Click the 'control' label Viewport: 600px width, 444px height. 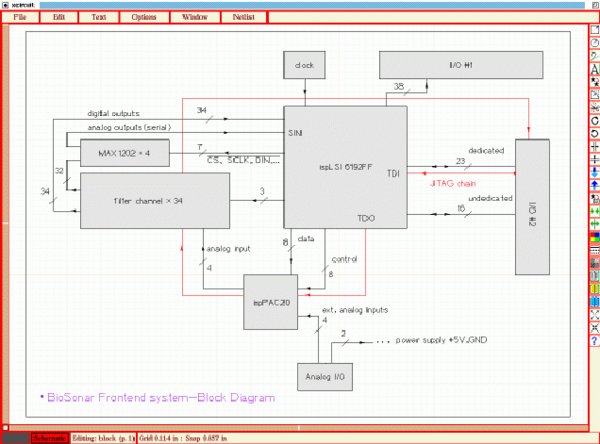344,260
